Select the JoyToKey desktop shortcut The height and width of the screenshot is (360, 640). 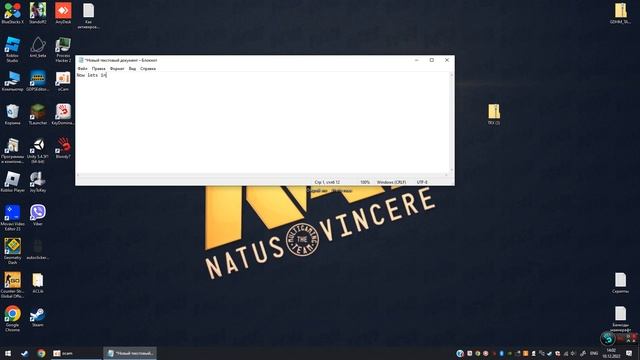38,182
